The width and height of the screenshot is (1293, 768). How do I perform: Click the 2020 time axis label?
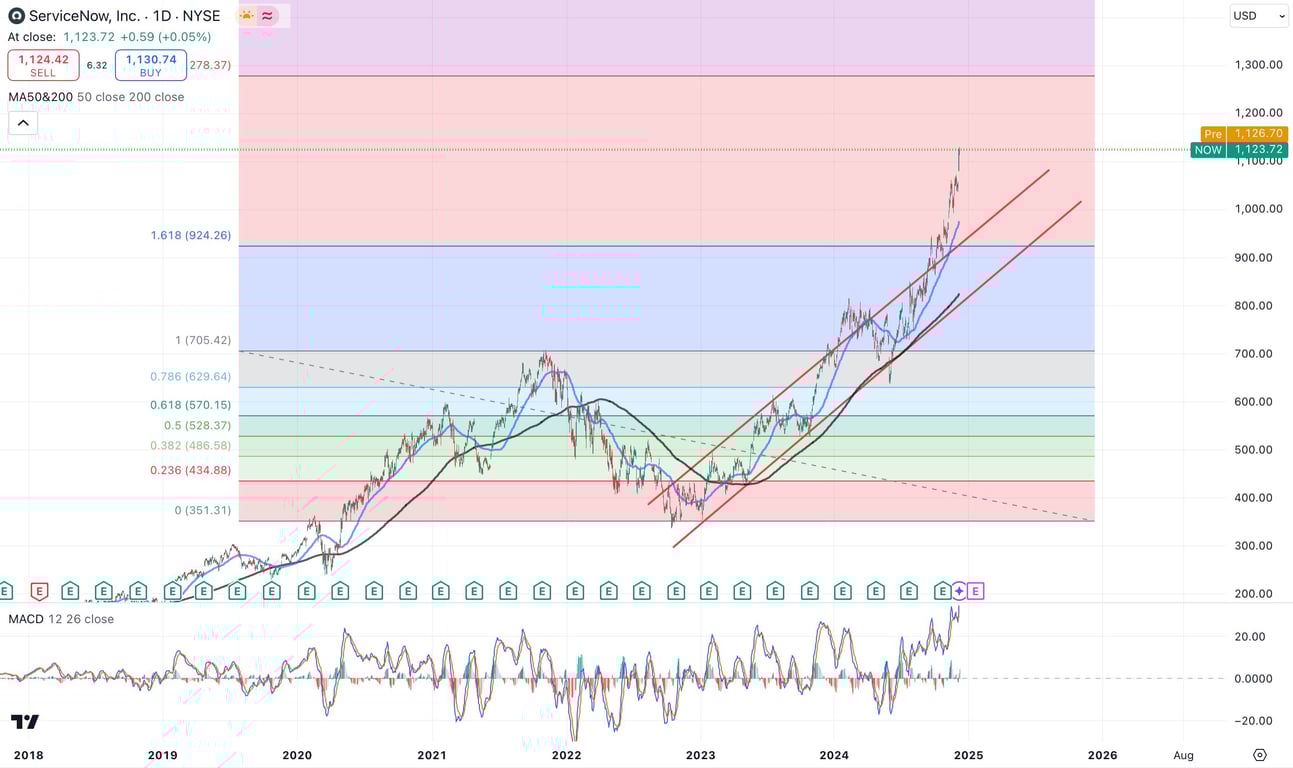[297, 755]
